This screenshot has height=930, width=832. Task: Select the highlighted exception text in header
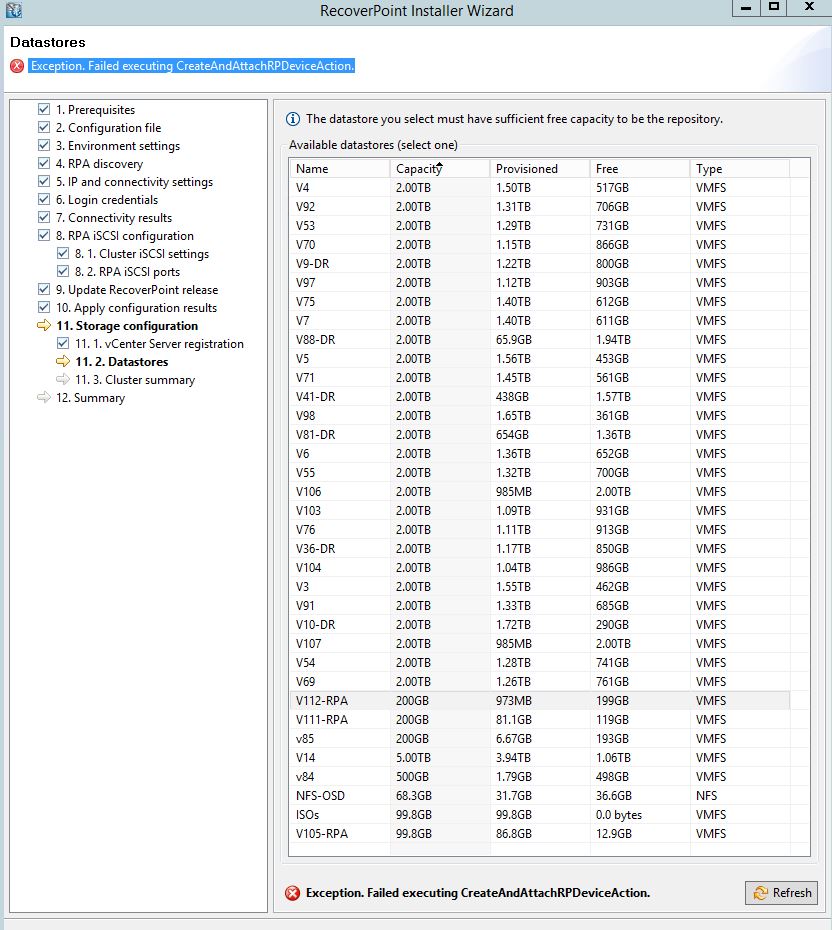[192, 66]
